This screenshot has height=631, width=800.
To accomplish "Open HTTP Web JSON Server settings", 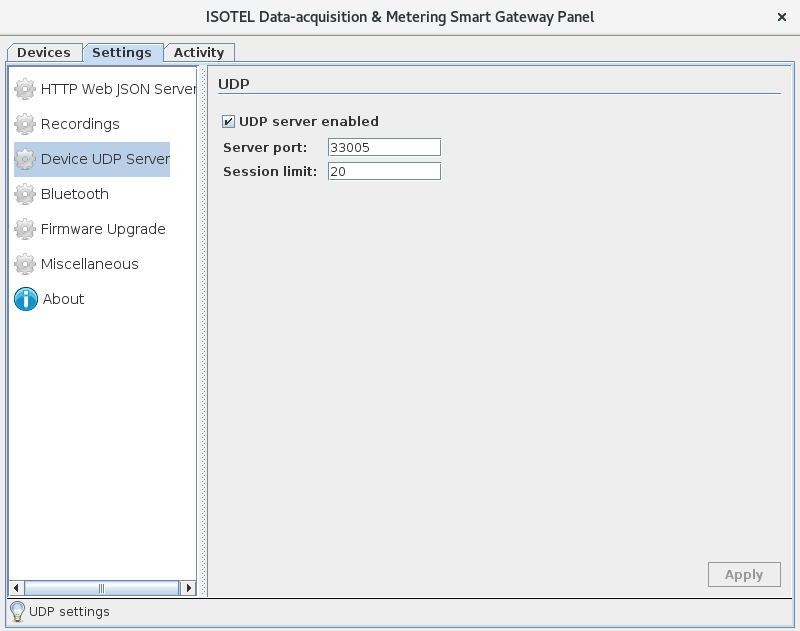I will (x=105, y=89).
